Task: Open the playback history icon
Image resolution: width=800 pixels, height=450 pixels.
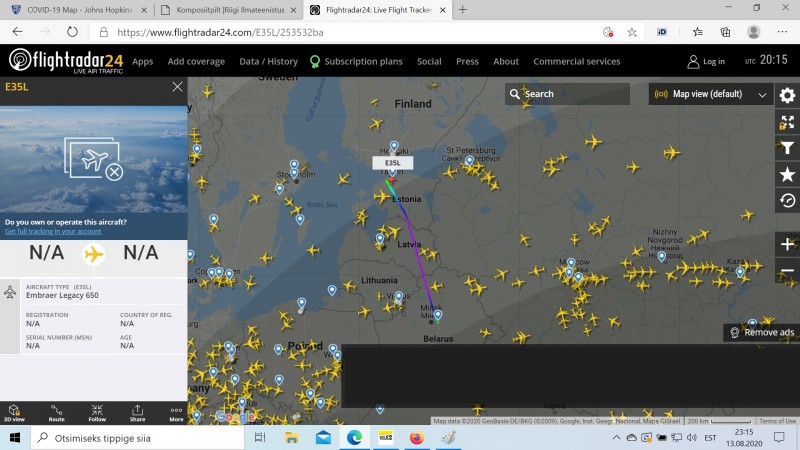Action: pyautogui.click(x=787, y=200)
